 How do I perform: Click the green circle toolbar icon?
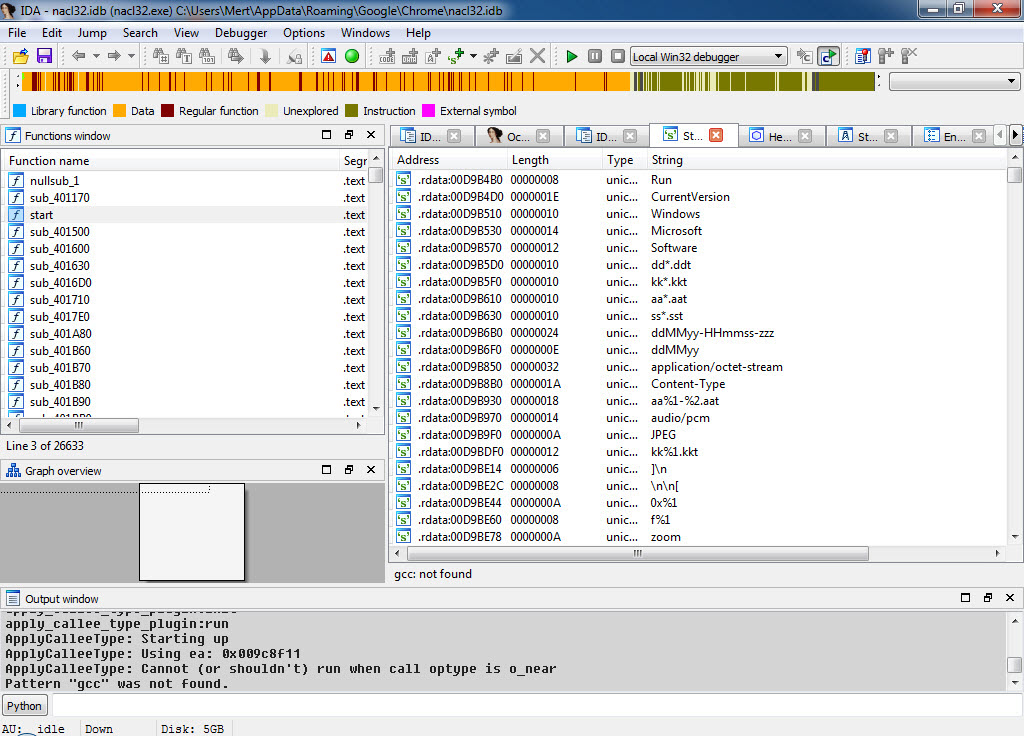352,56
